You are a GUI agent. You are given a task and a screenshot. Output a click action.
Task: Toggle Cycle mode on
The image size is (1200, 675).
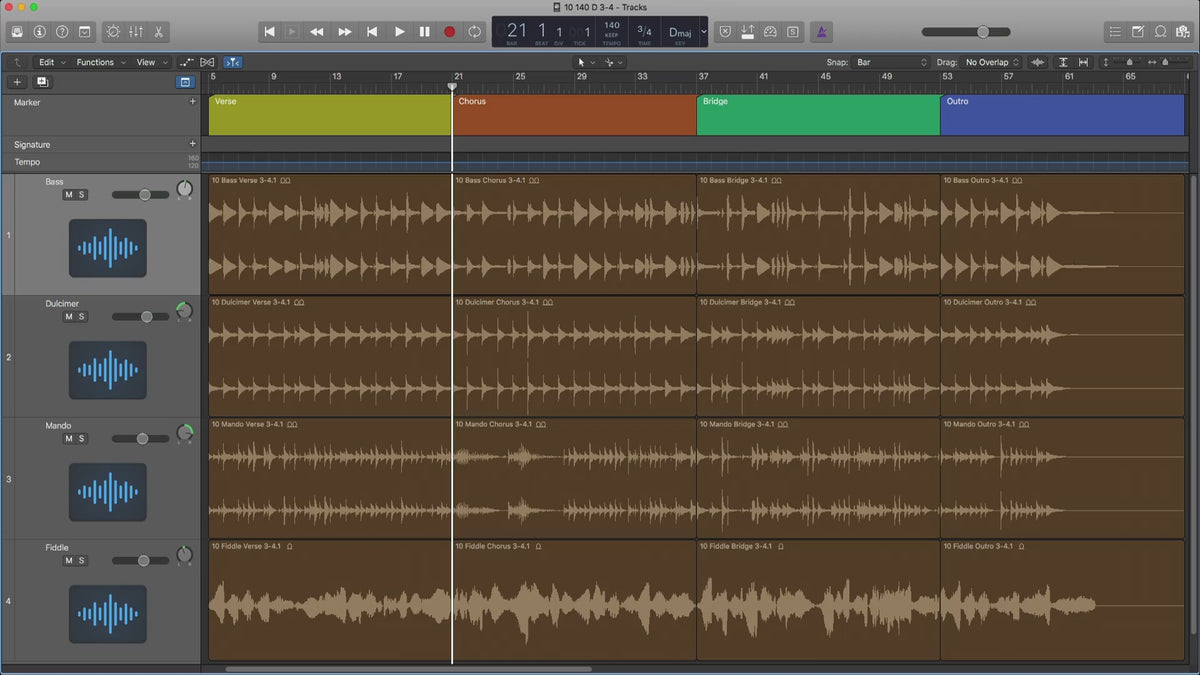coord(474,32)
